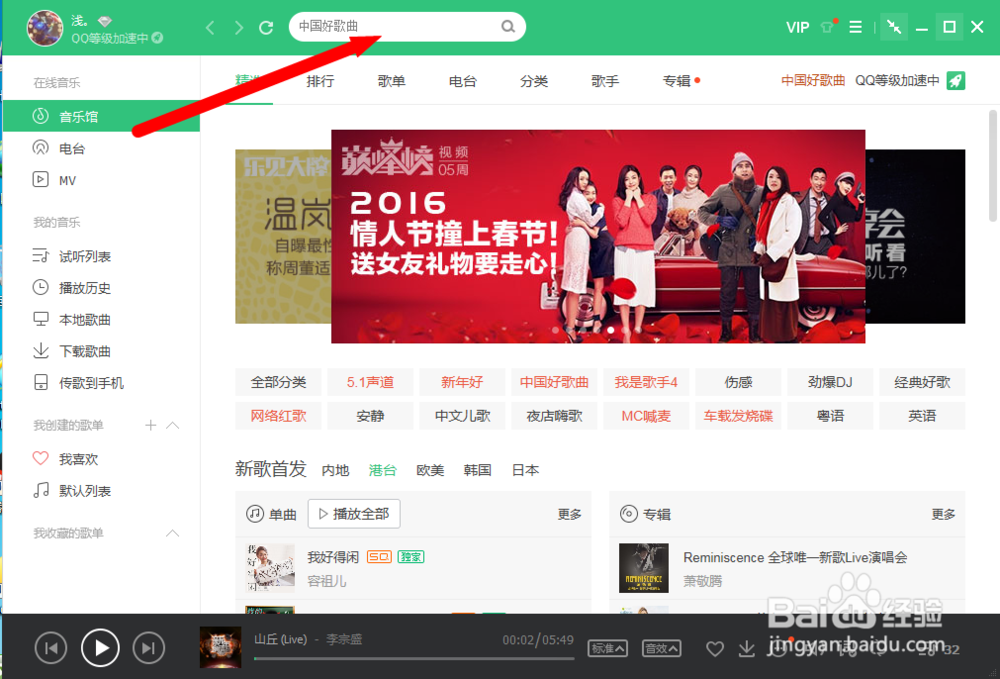Open the 中国好歌曲 category link
This screenshot has width=1000, height=679.
coord(554,381)
